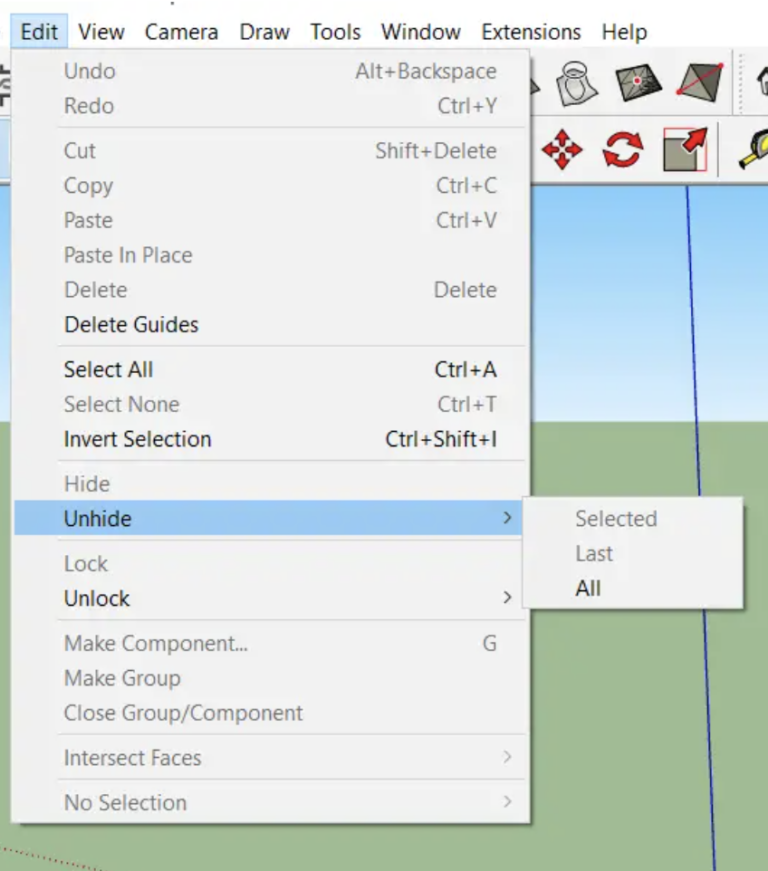This screenshot has width=768, height=871.
Task: Select Delete Guides
Action: (131, 324)
